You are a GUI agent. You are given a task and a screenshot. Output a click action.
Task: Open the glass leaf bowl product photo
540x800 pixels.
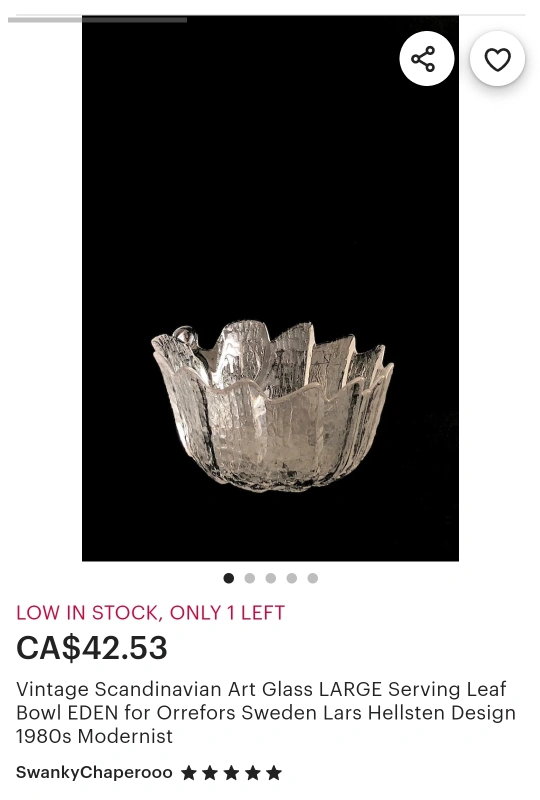point(273,406)
